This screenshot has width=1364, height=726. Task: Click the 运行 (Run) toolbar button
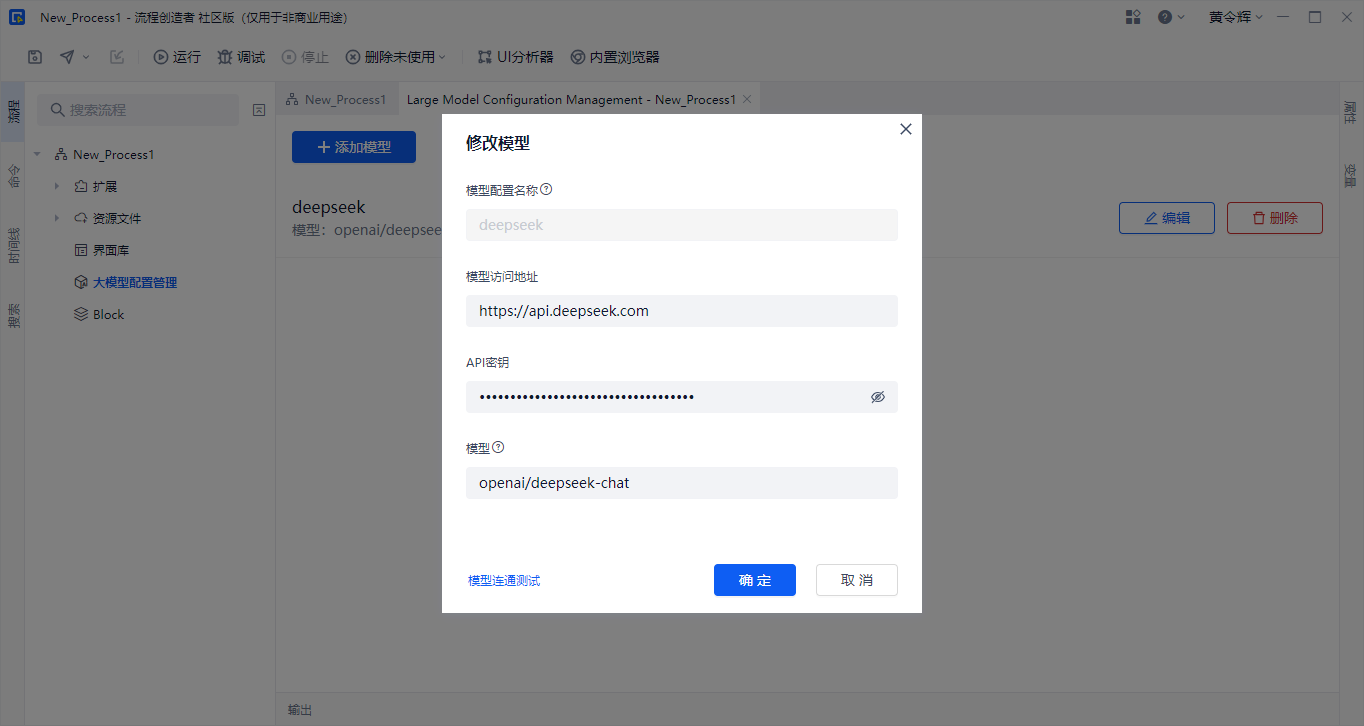[x=177, y=57]
